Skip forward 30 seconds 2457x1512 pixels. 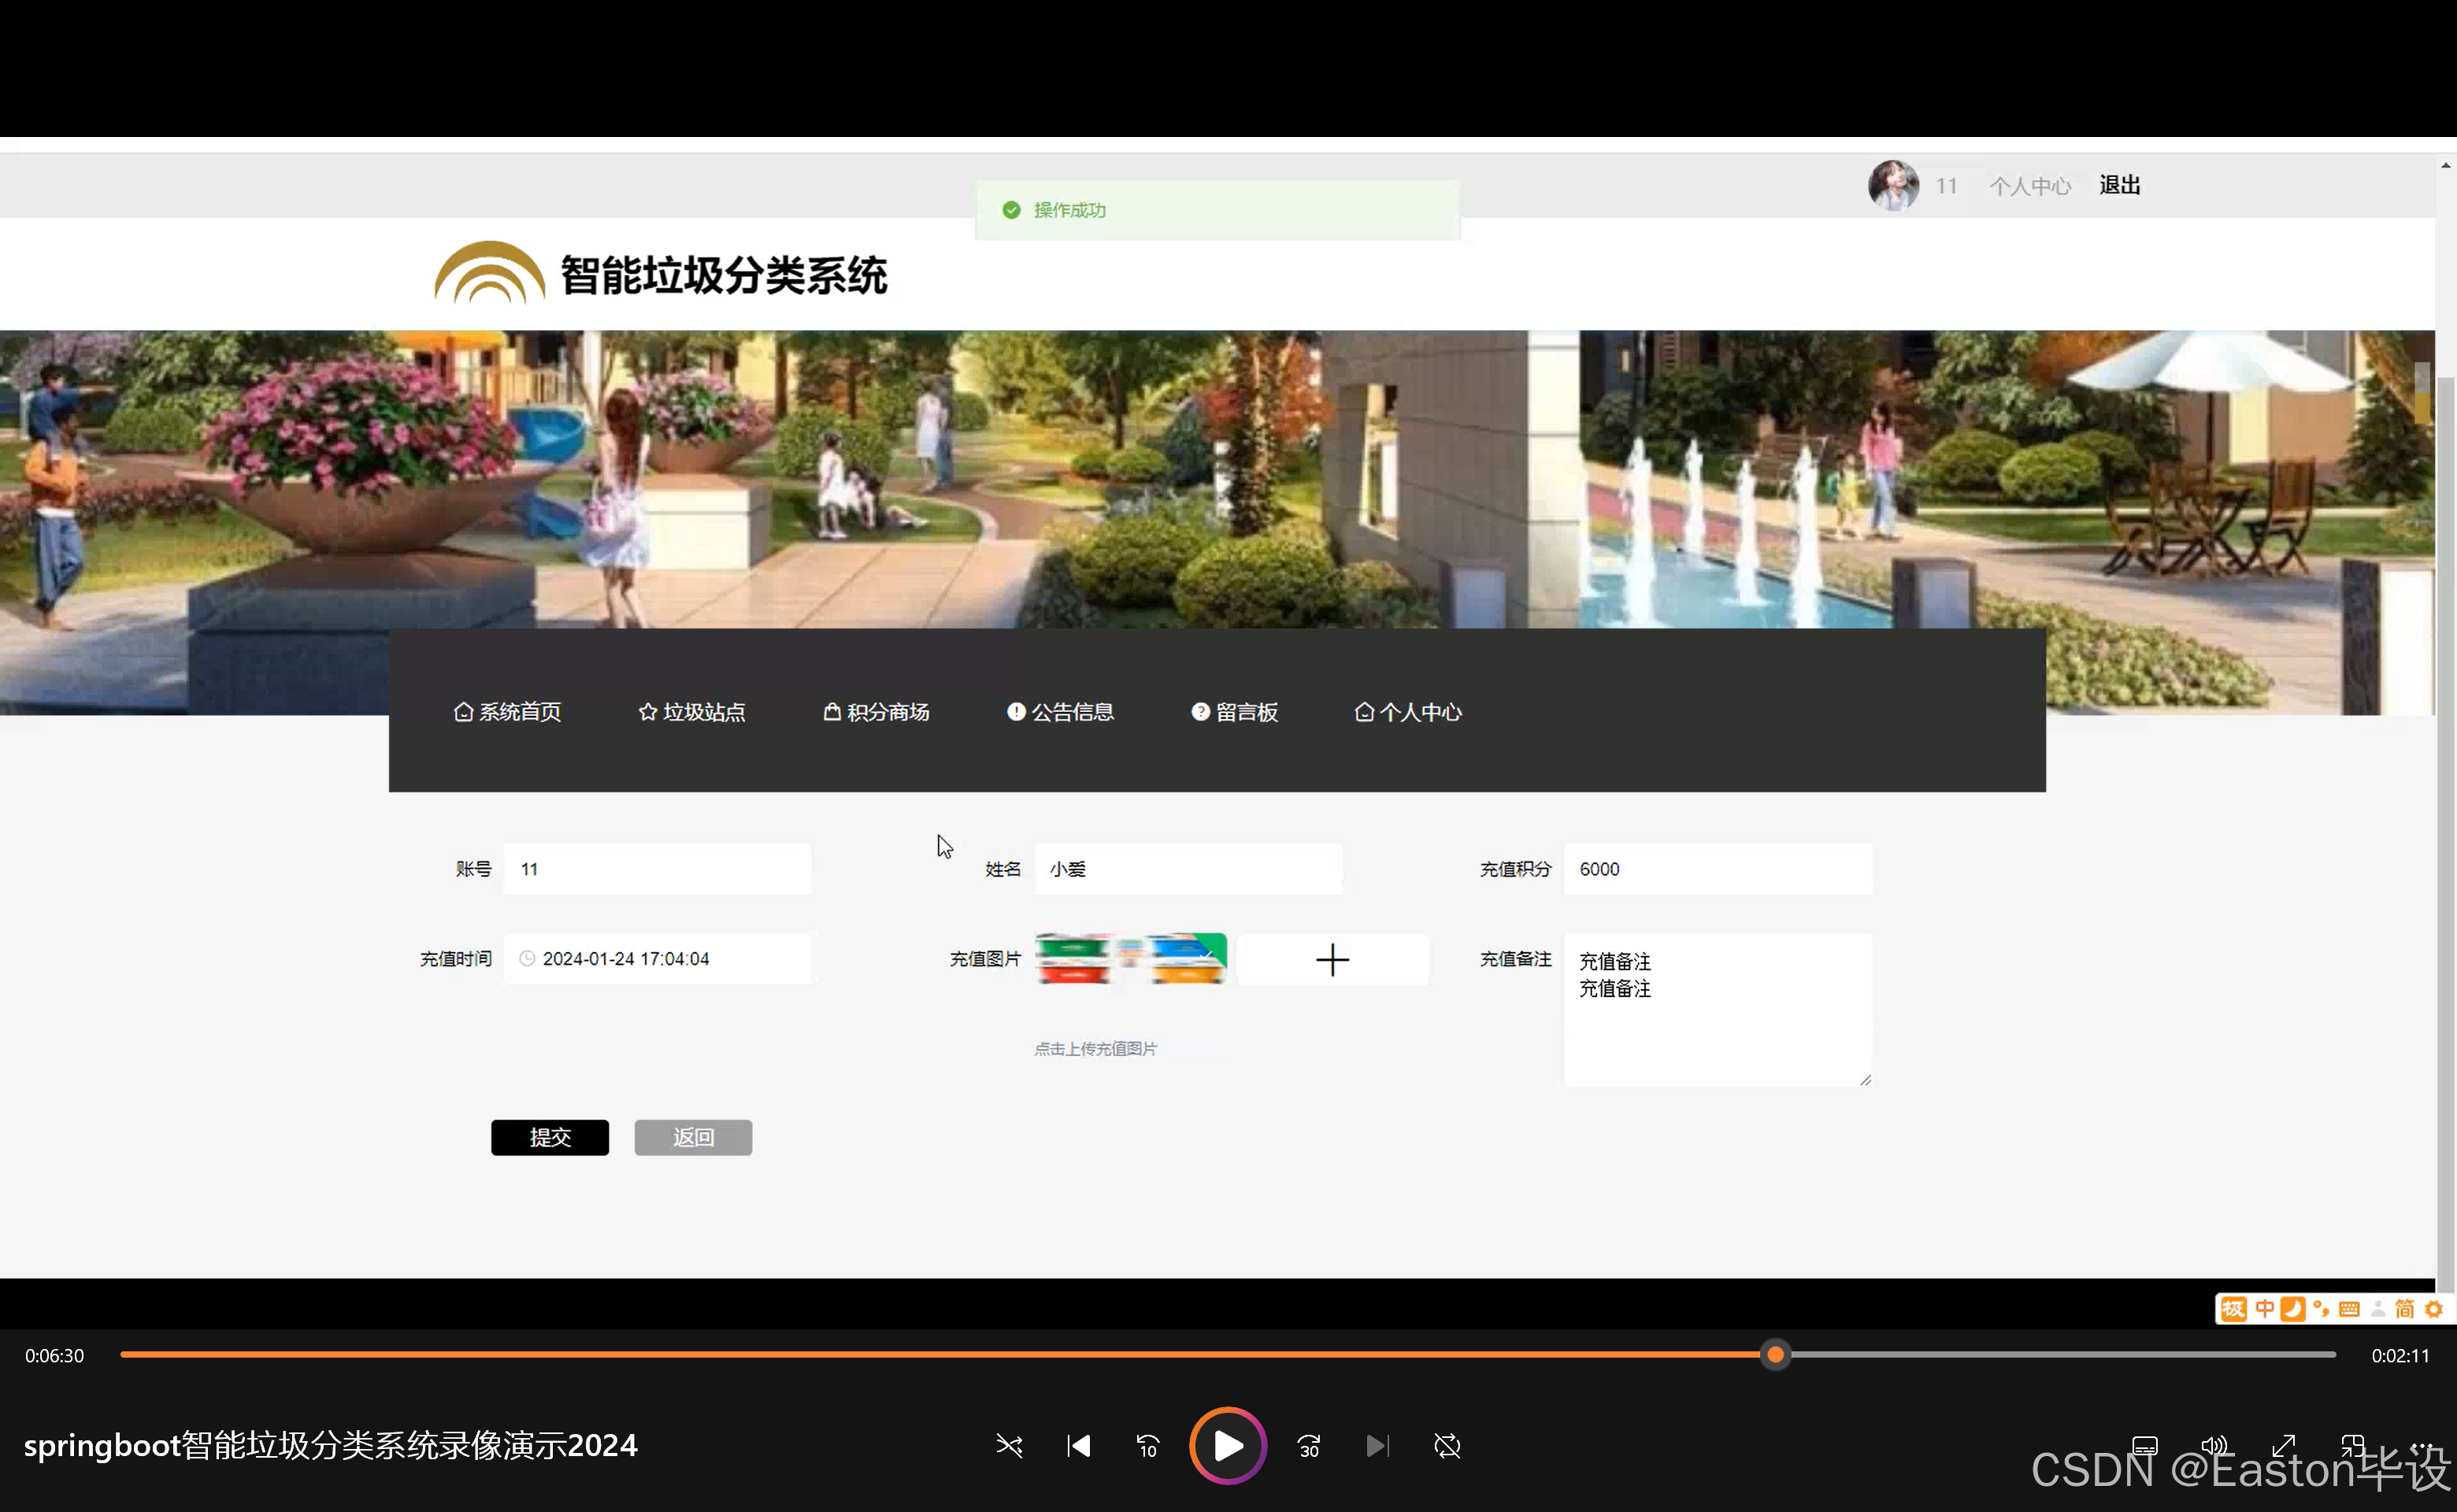[x=1308, y=1445]
